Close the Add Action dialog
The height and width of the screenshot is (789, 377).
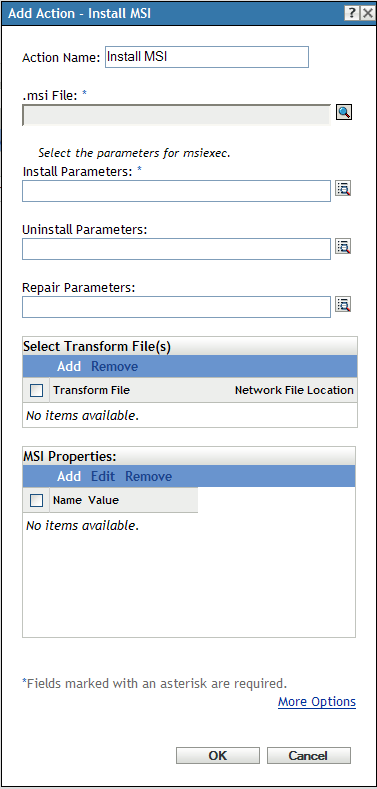point(368,14)
